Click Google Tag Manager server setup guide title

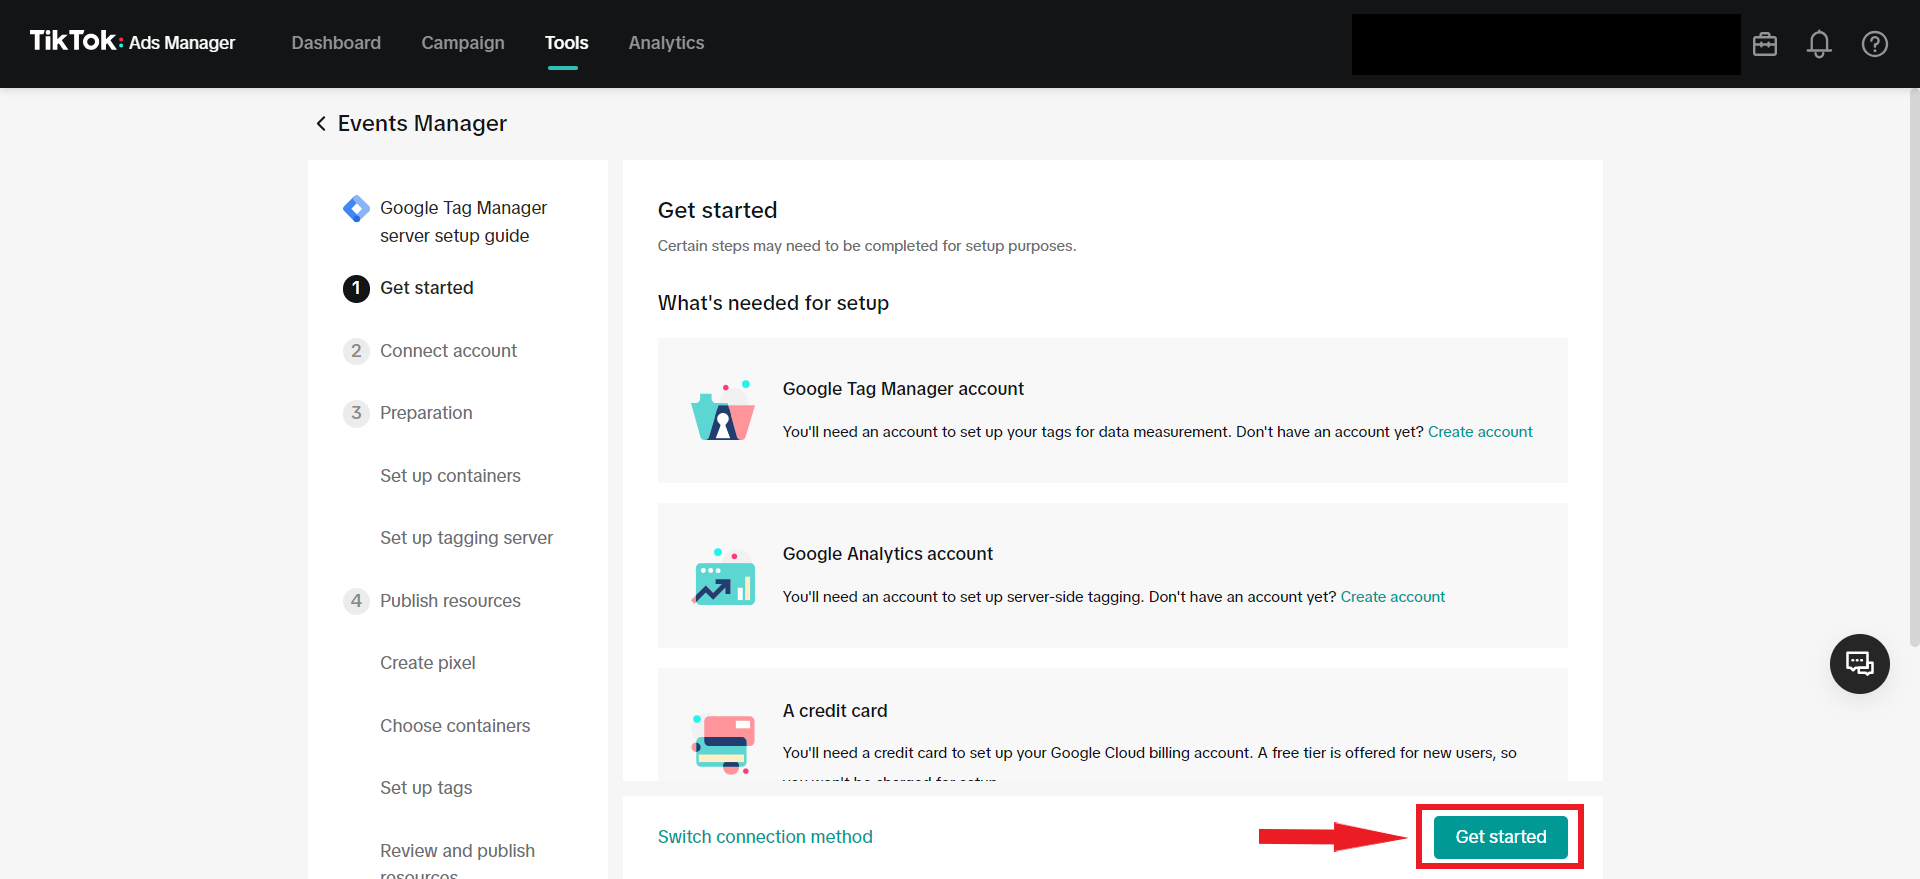pos(463,222)
